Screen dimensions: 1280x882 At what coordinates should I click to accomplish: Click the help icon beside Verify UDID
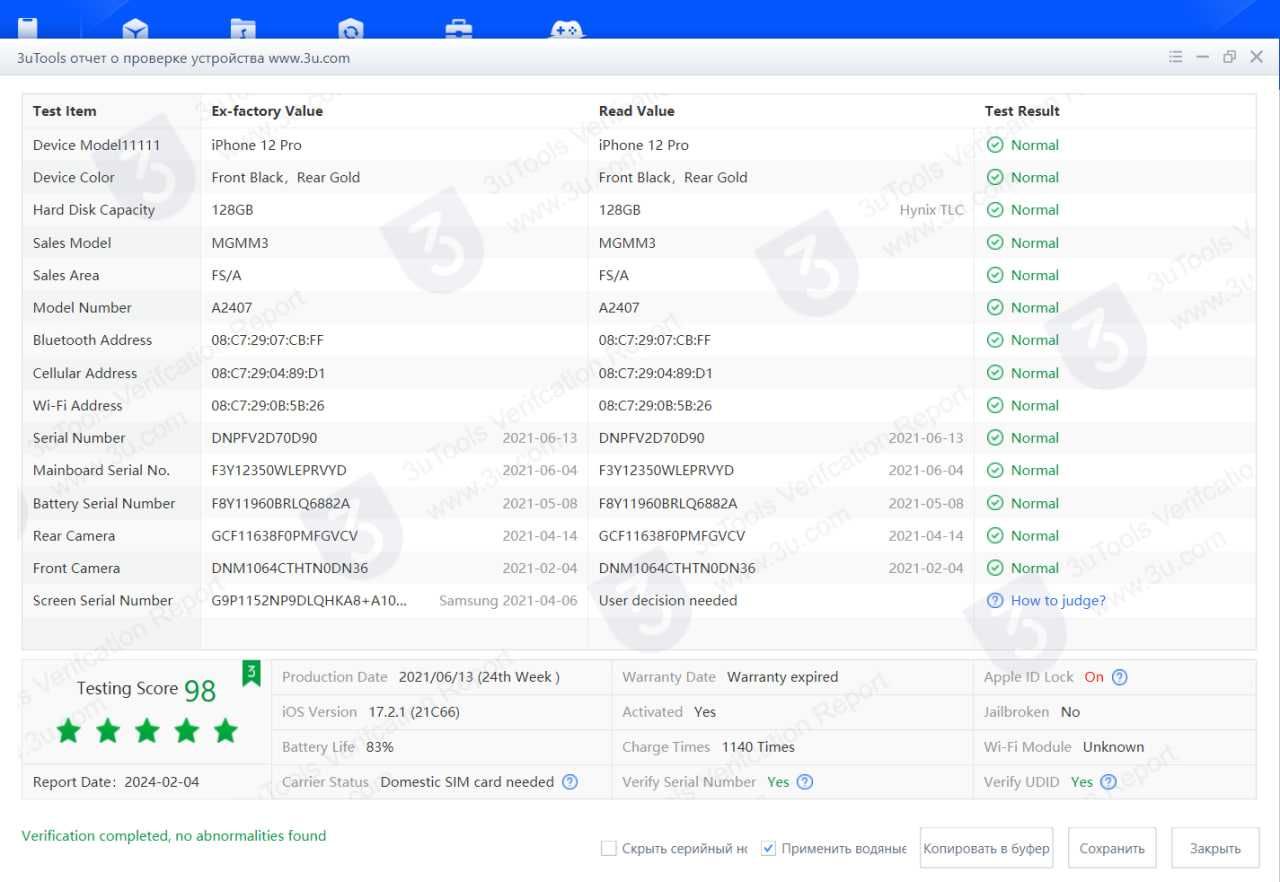tap(1108, 782)
